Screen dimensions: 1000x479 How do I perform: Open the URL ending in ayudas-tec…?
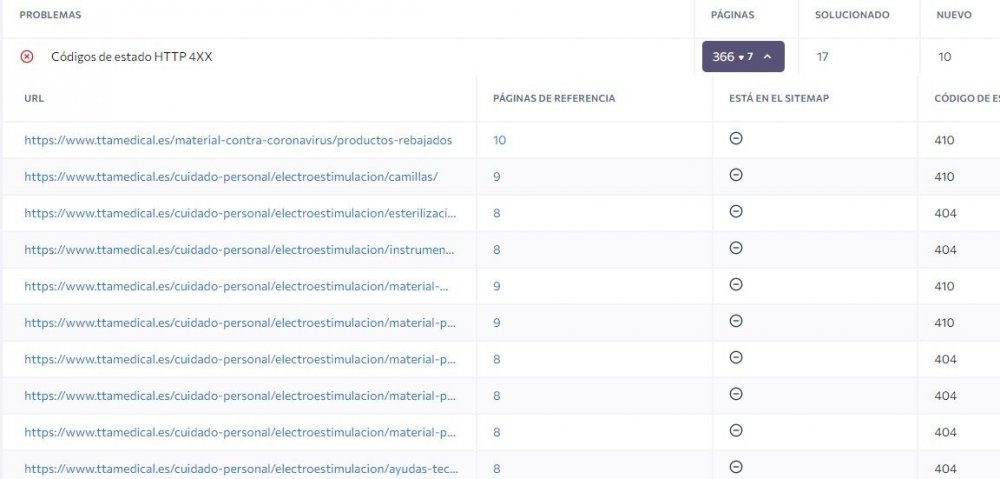click(x=241, y=469)
